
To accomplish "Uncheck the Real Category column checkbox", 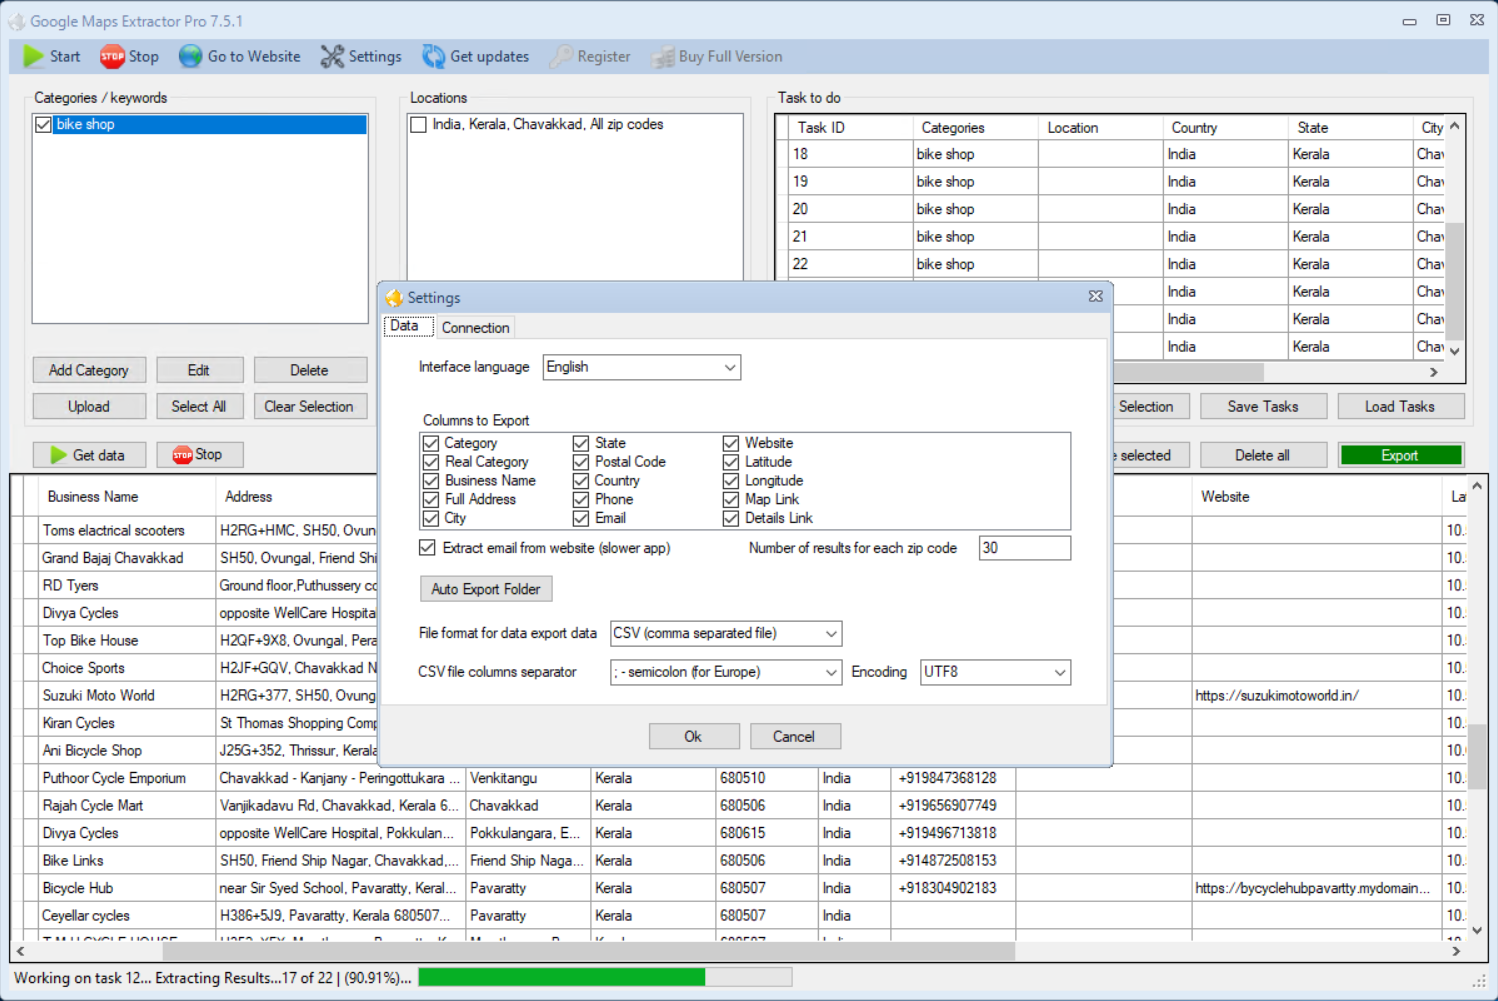I will (x=431, y=462).
